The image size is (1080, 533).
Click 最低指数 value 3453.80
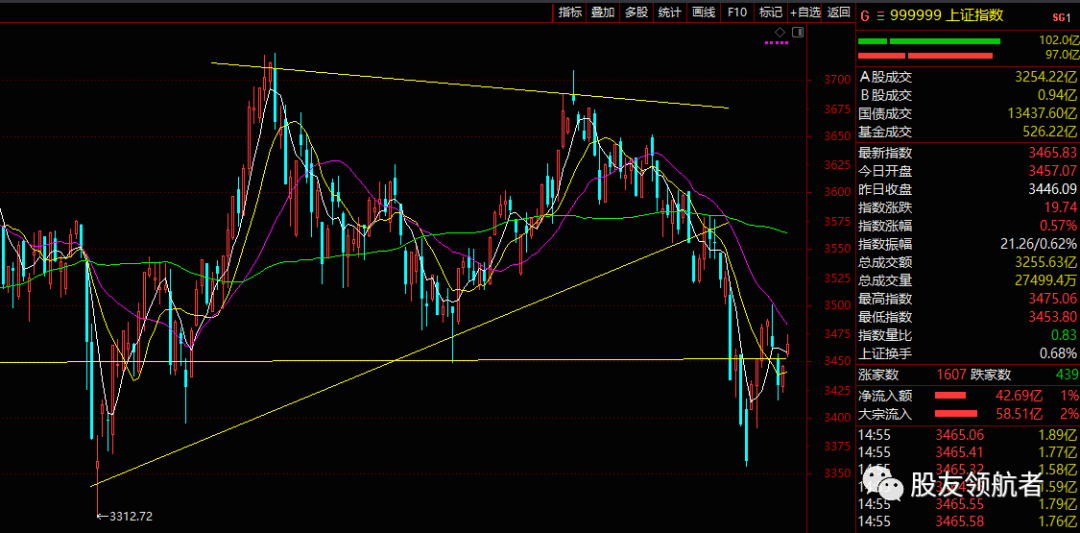click(x=1050, y=317)
